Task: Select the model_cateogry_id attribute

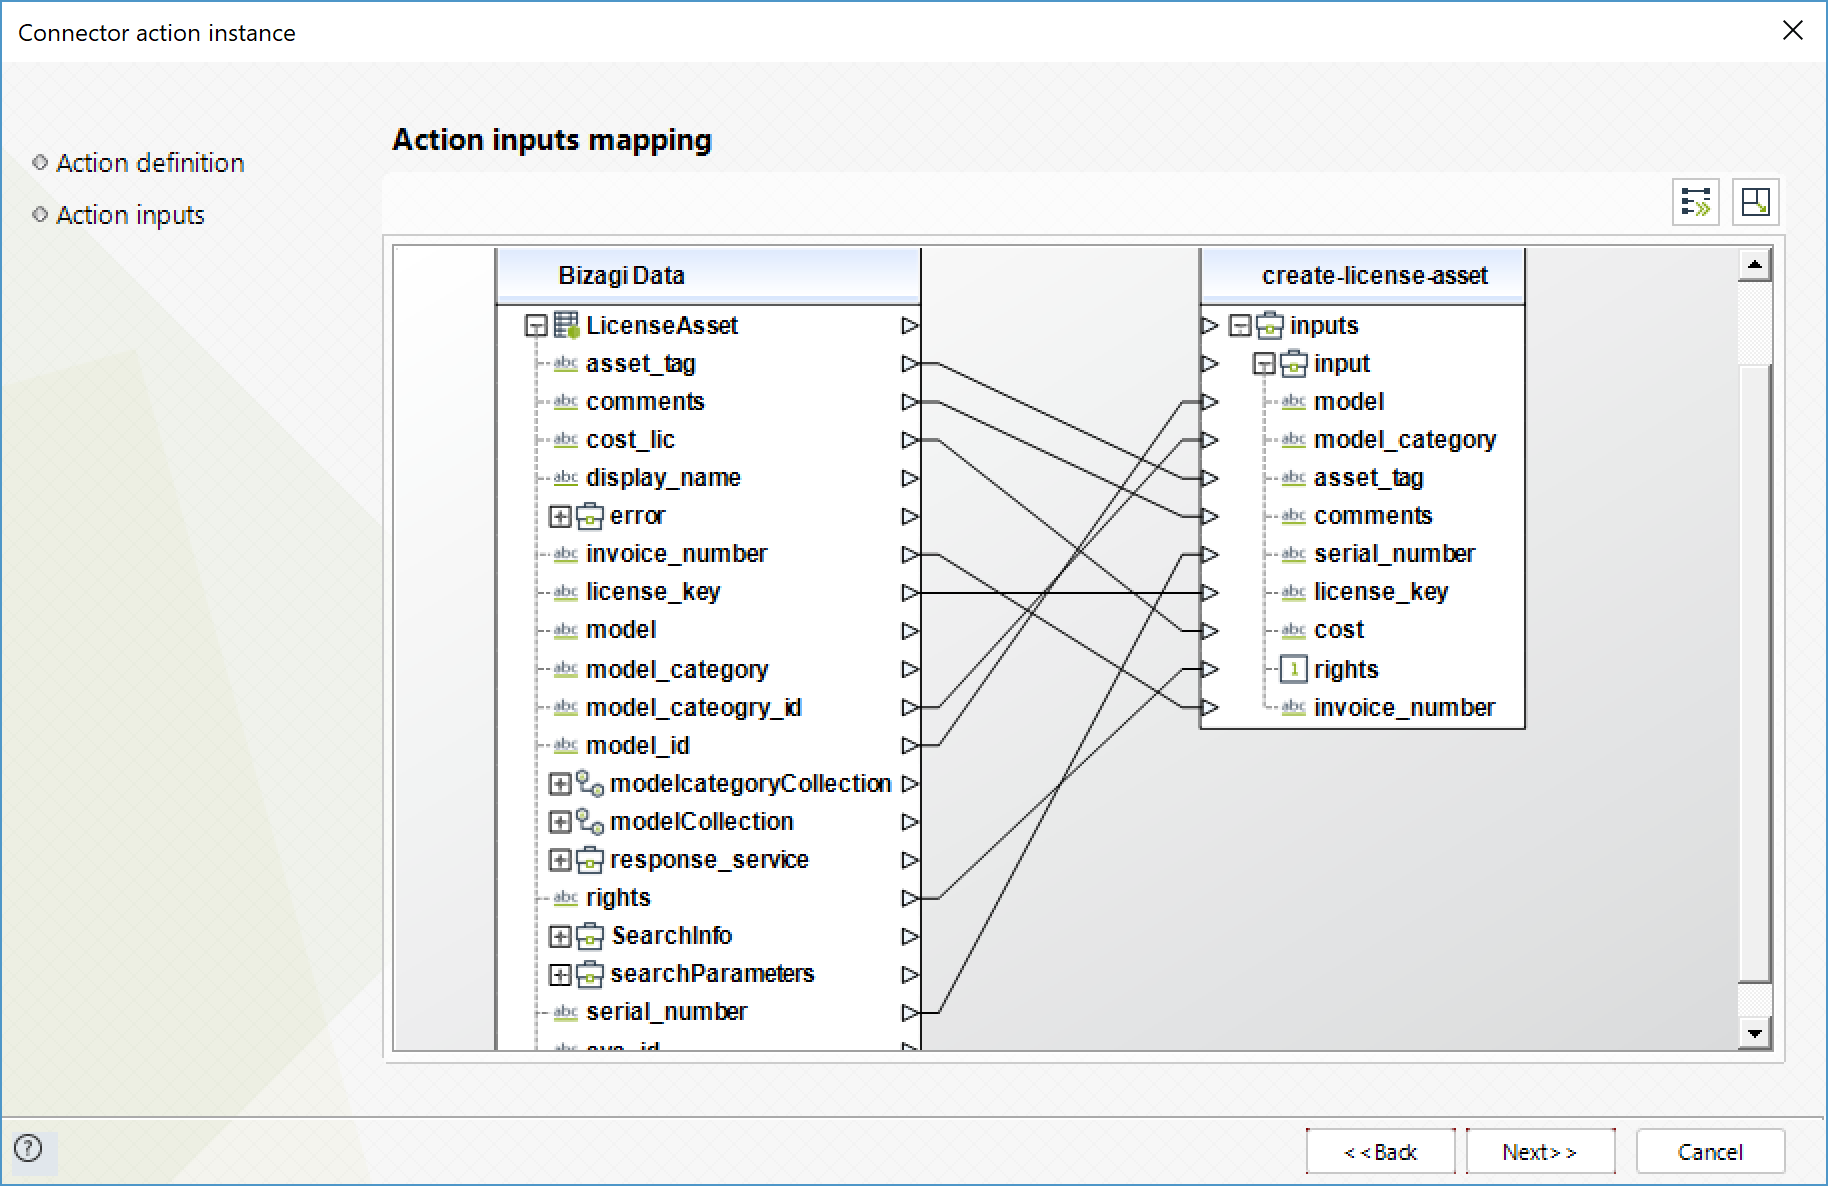Action: (x=694, y=708)
